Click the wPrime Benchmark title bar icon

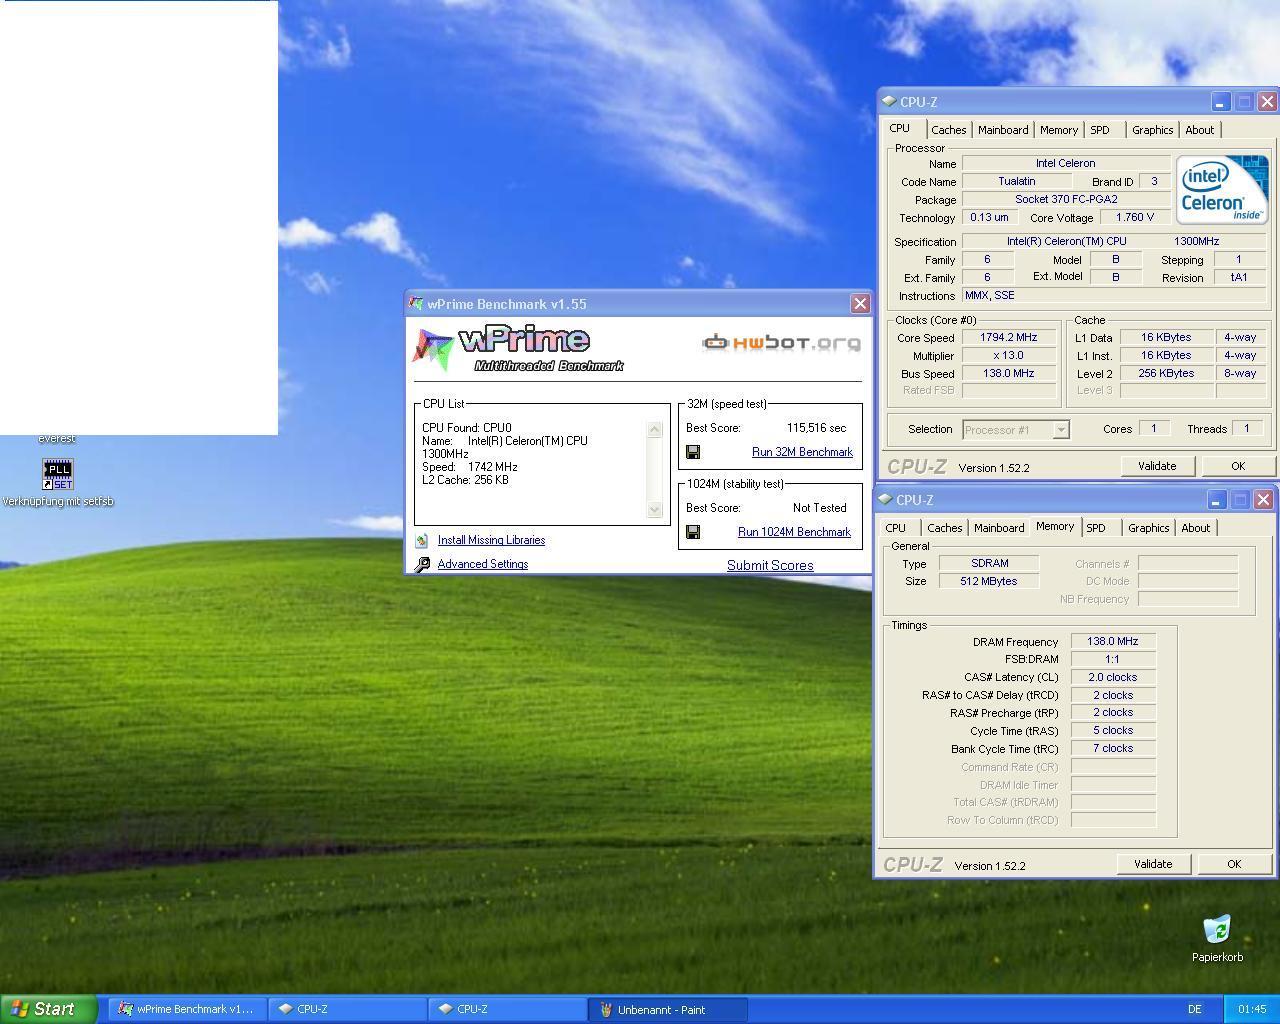416,304
